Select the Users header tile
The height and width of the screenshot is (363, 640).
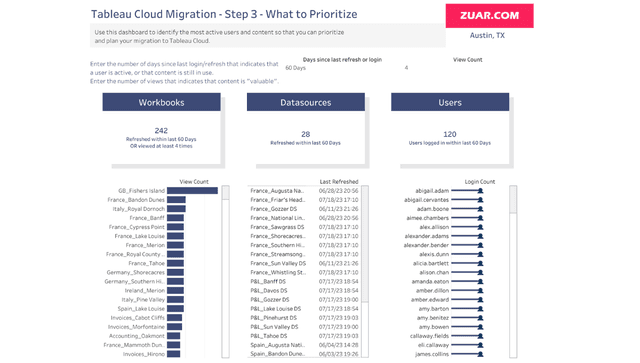point(450,102)
